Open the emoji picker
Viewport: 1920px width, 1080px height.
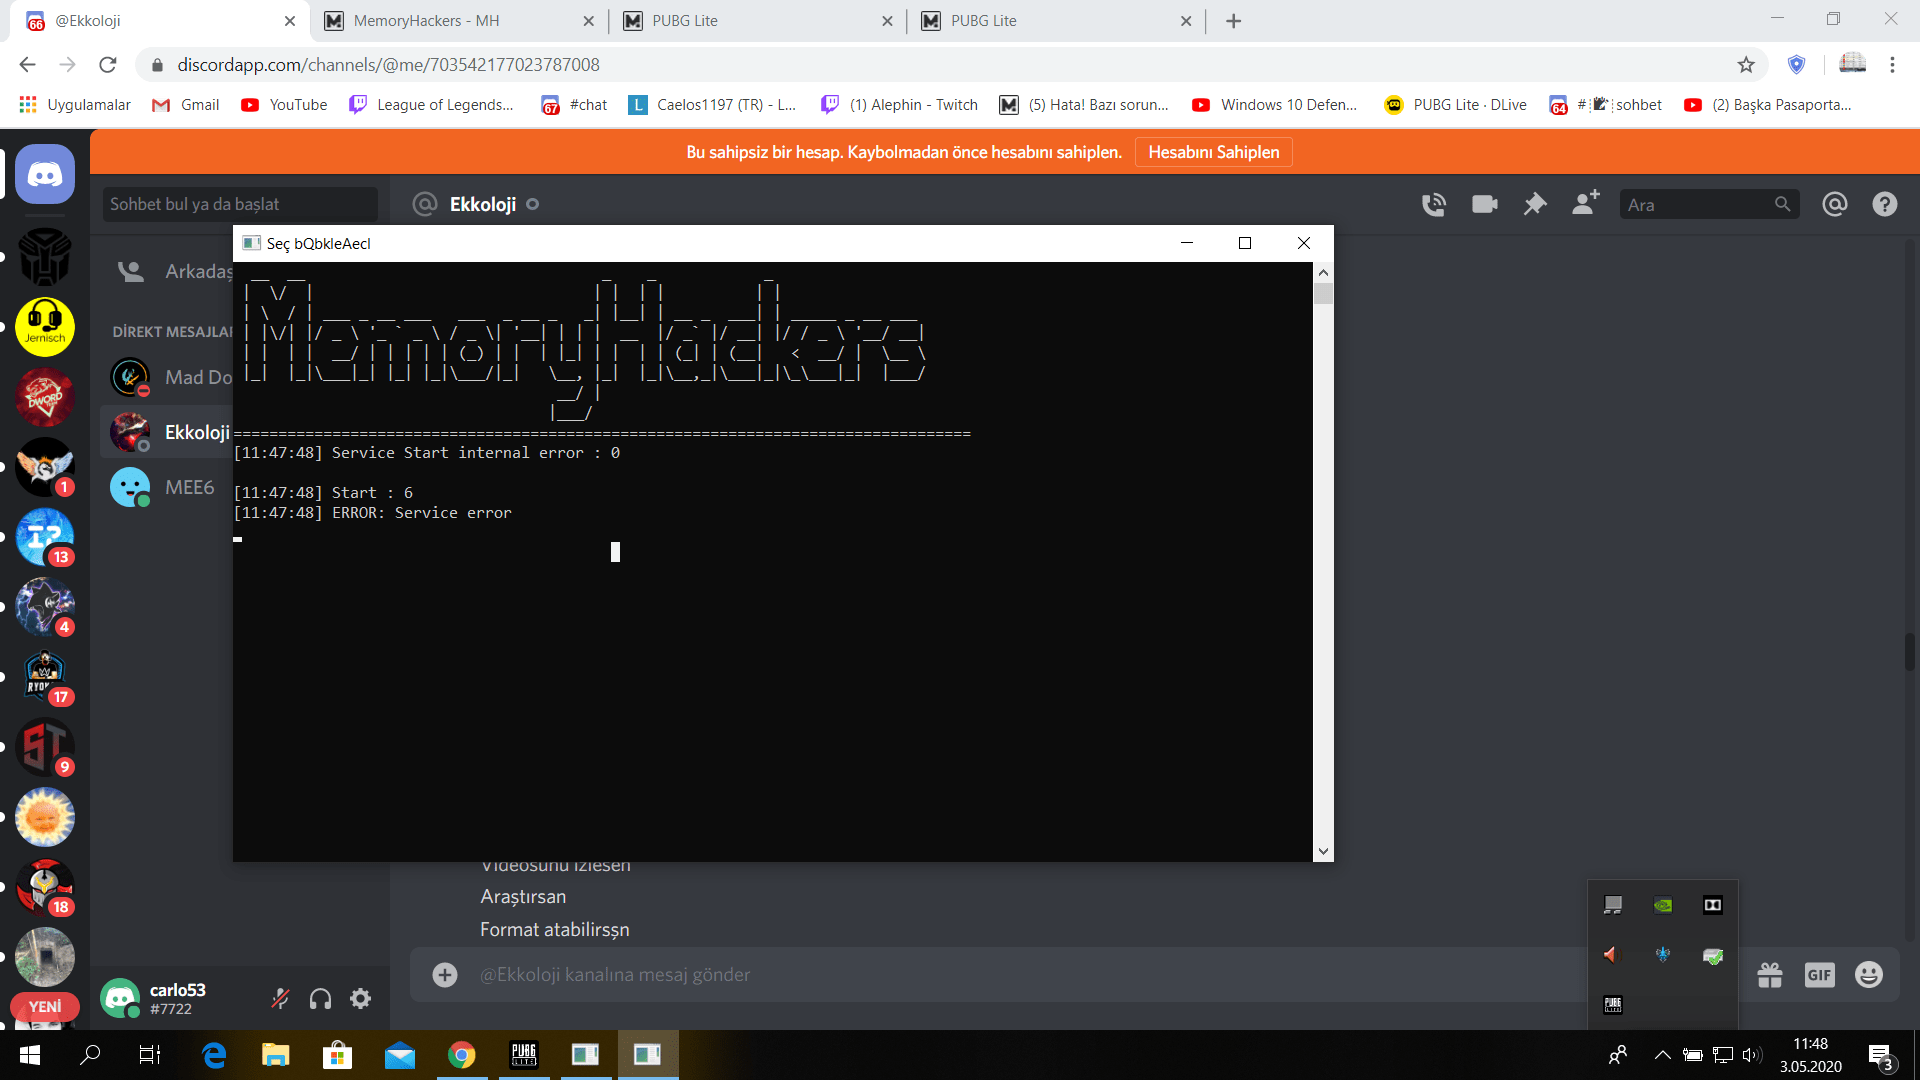click(x=1869, y=975)
